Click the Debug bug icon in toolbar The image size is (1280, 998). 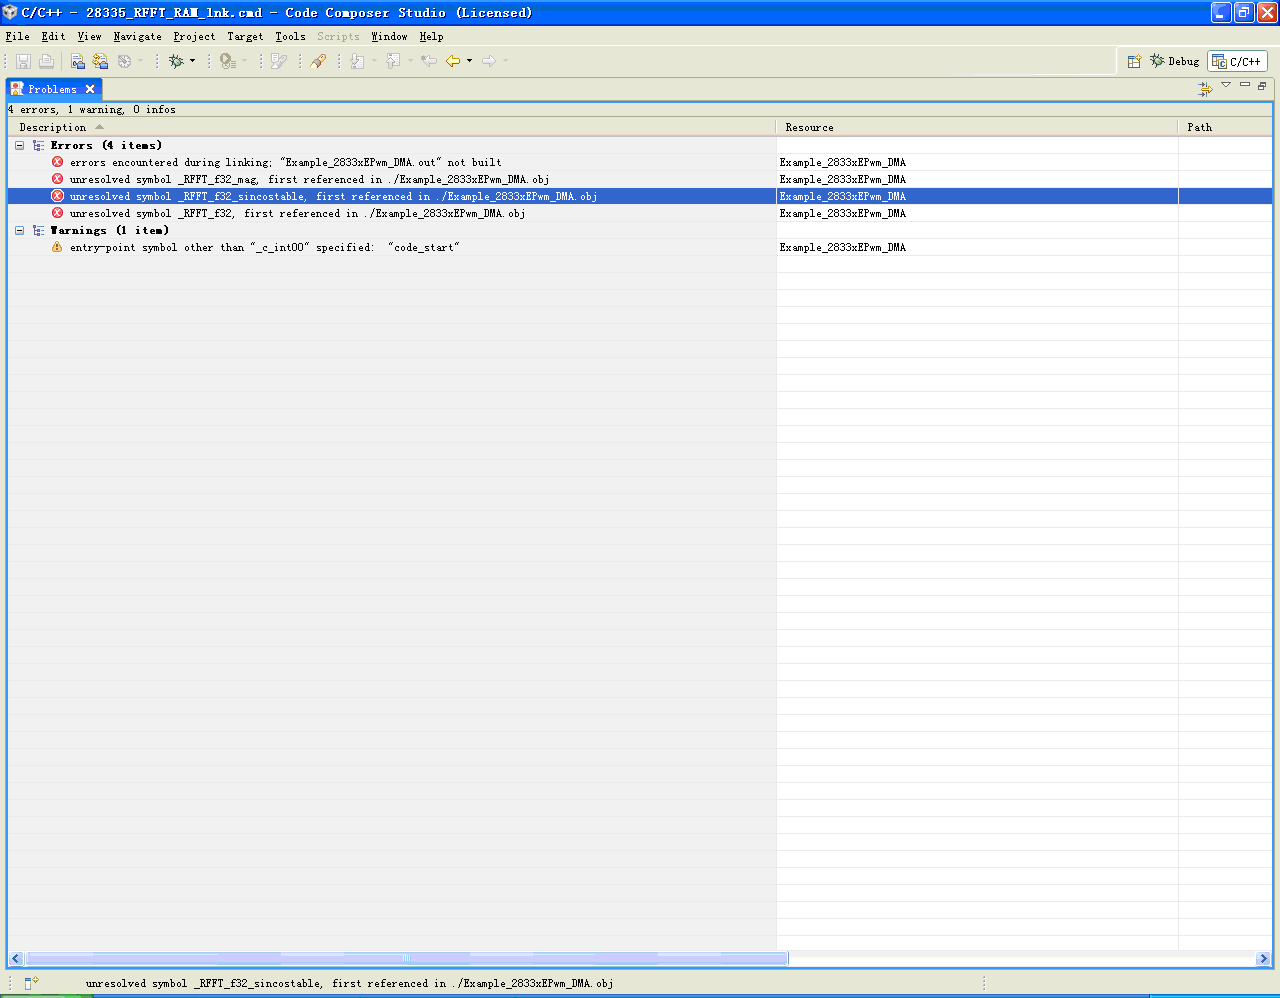pyautogui.click(x=176, y=61)
